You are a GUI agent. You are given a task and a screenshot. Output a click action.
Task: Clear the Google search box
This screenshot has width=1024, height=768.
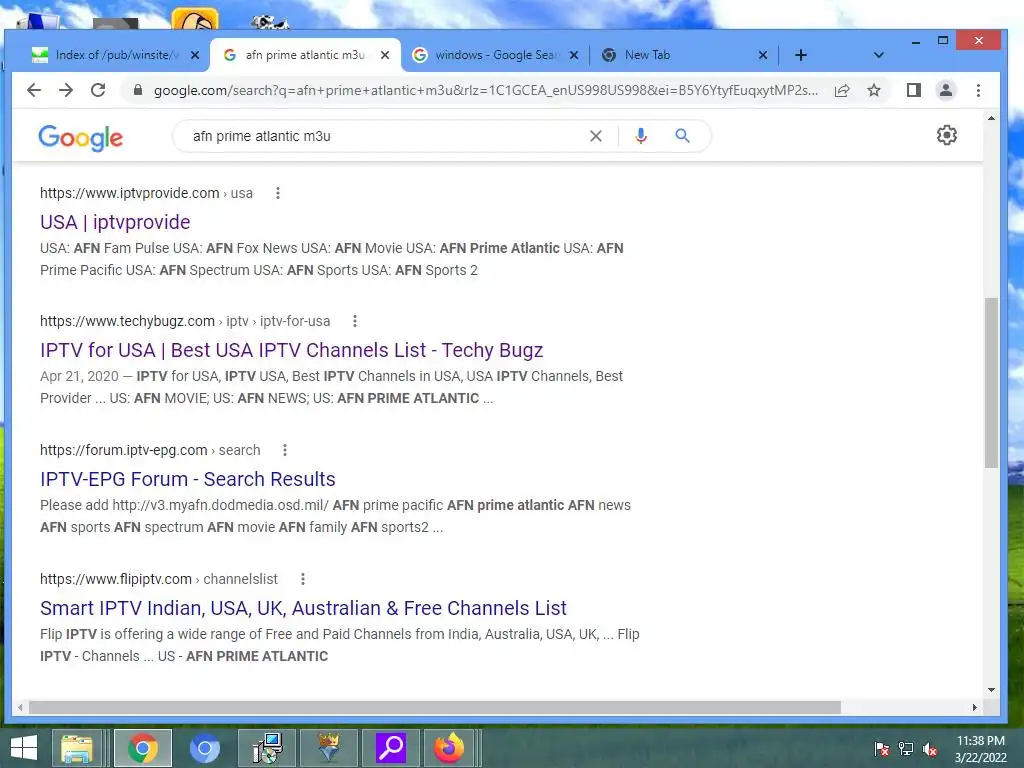[x=596, y=136]
